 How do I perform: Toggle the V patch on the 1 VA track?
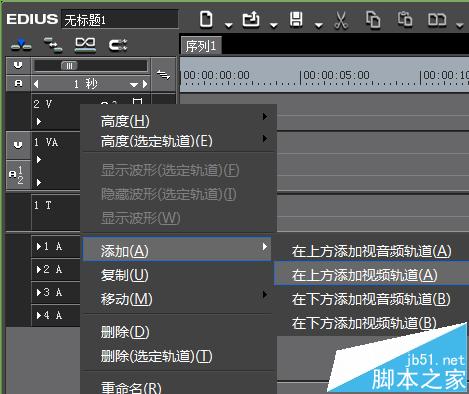[x=18, y=145]
